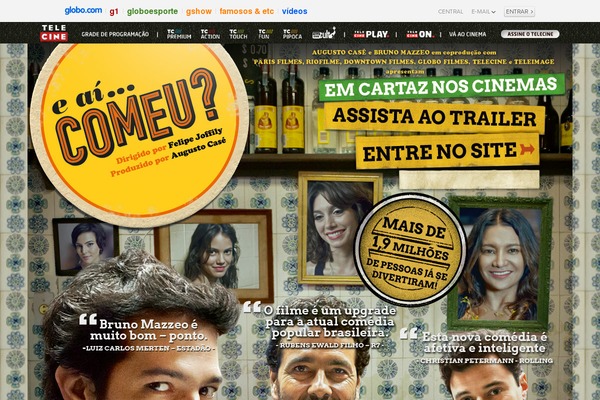Image resolution: width=600 pixels, height=400 pixels.
Task: Open Central link in top bar
Action: pyautogui.click(x=450, y=12)
